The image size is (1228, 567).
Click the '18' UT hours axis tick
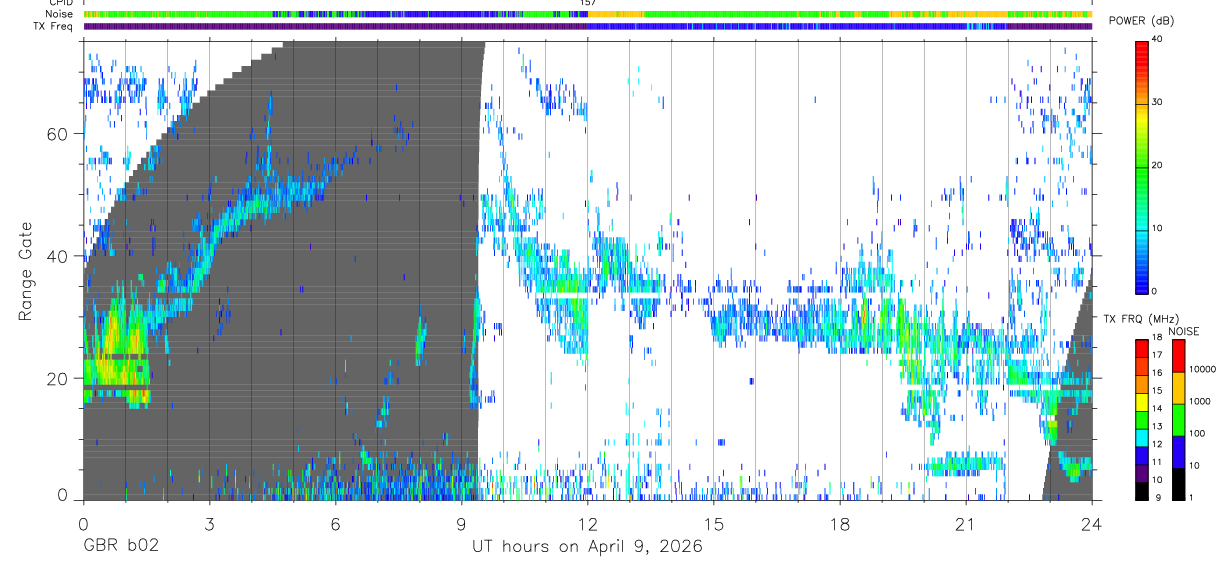840,525
